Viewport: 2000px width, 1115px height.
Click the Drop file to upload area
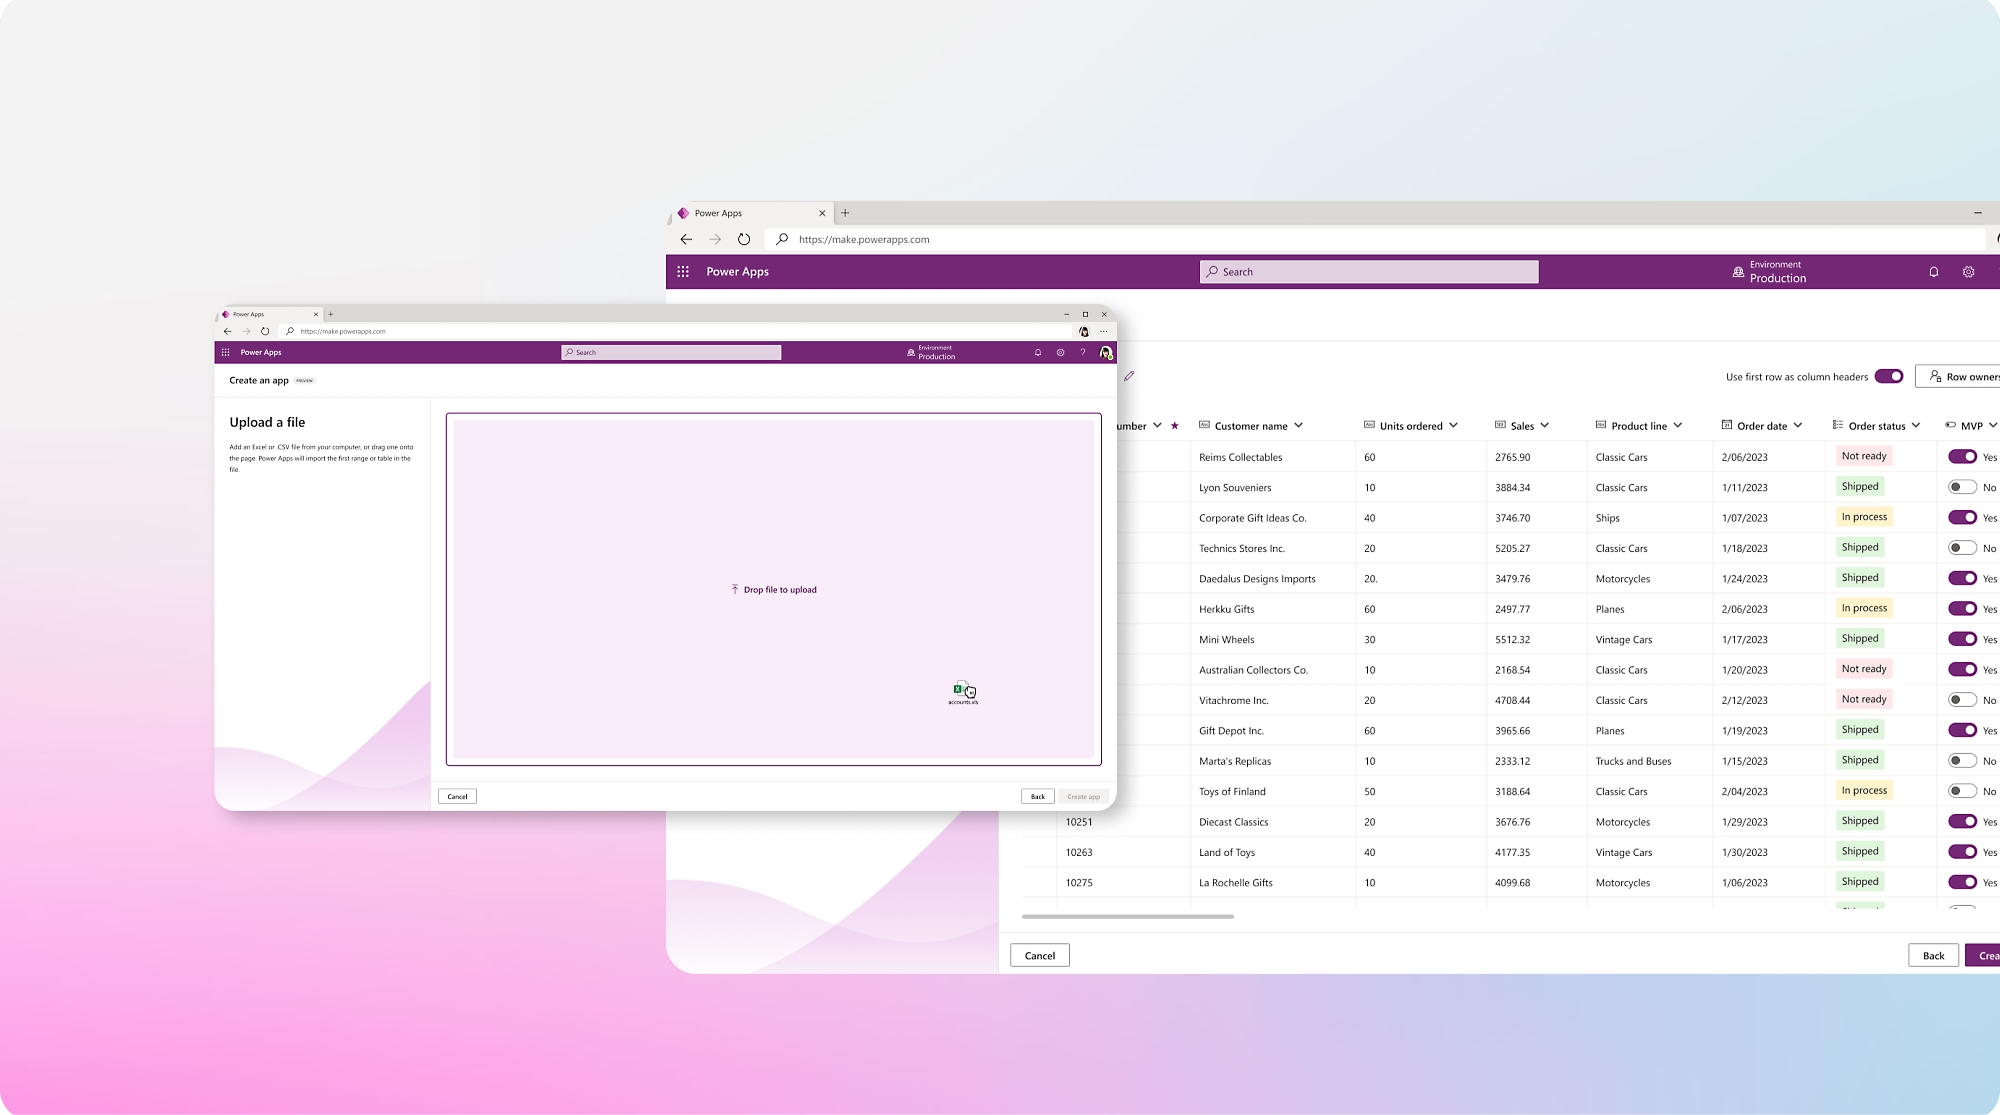(773, 589)
